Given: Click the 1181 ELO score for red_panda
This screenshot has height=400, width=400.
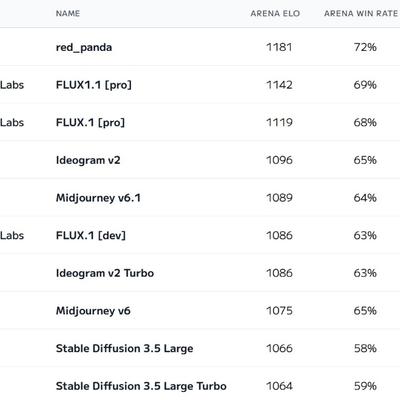Looking at the screenshot, I should [x=279, y=47].
